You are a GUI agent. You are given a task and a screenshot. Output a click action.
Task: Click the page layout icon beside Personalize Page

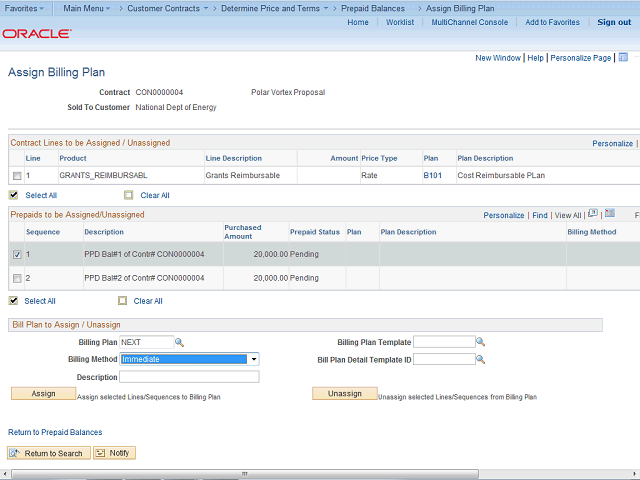pos(622,58)
